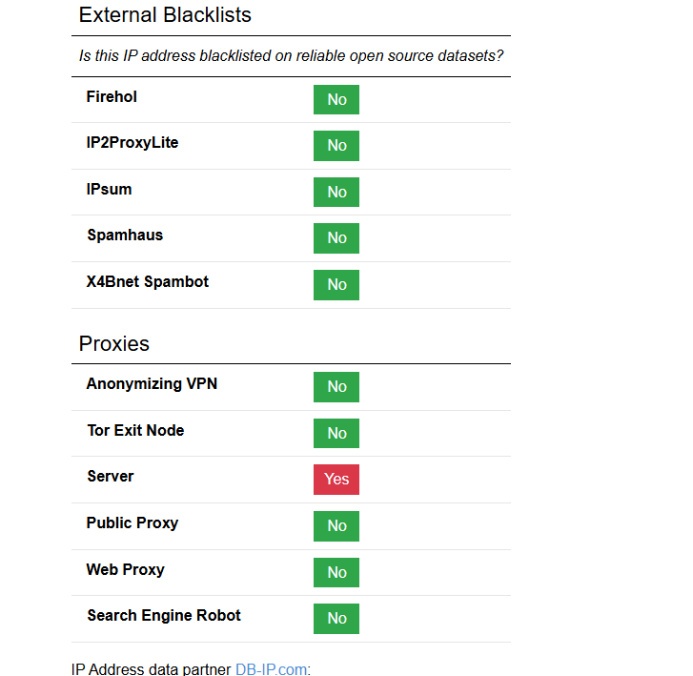Click the External Blacklists heading

(x=165, y=15)
